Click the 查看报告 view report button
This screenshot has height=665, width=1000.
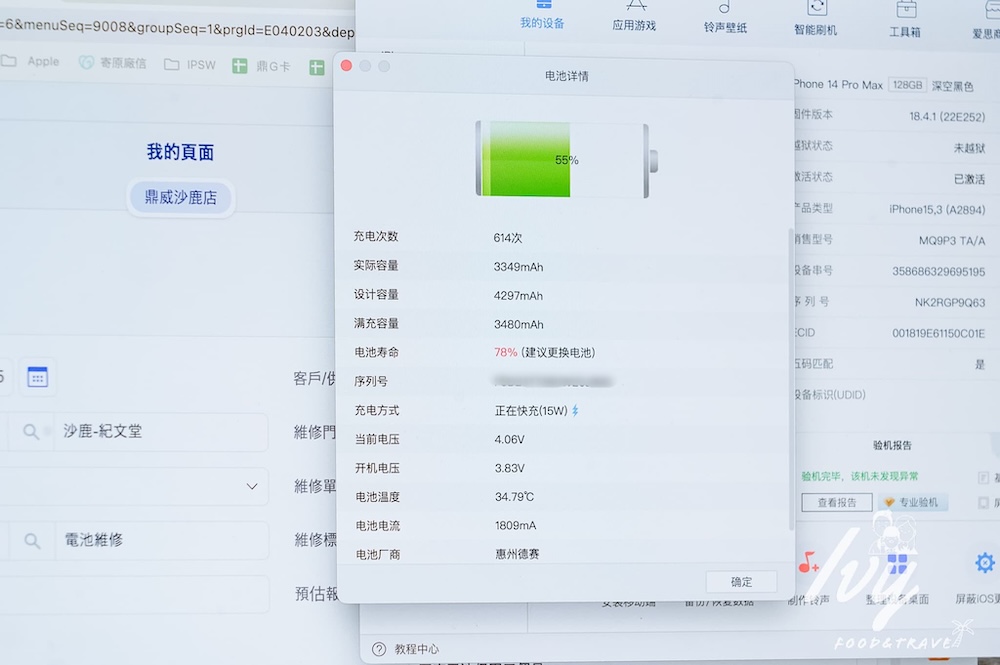click(836, 502)
